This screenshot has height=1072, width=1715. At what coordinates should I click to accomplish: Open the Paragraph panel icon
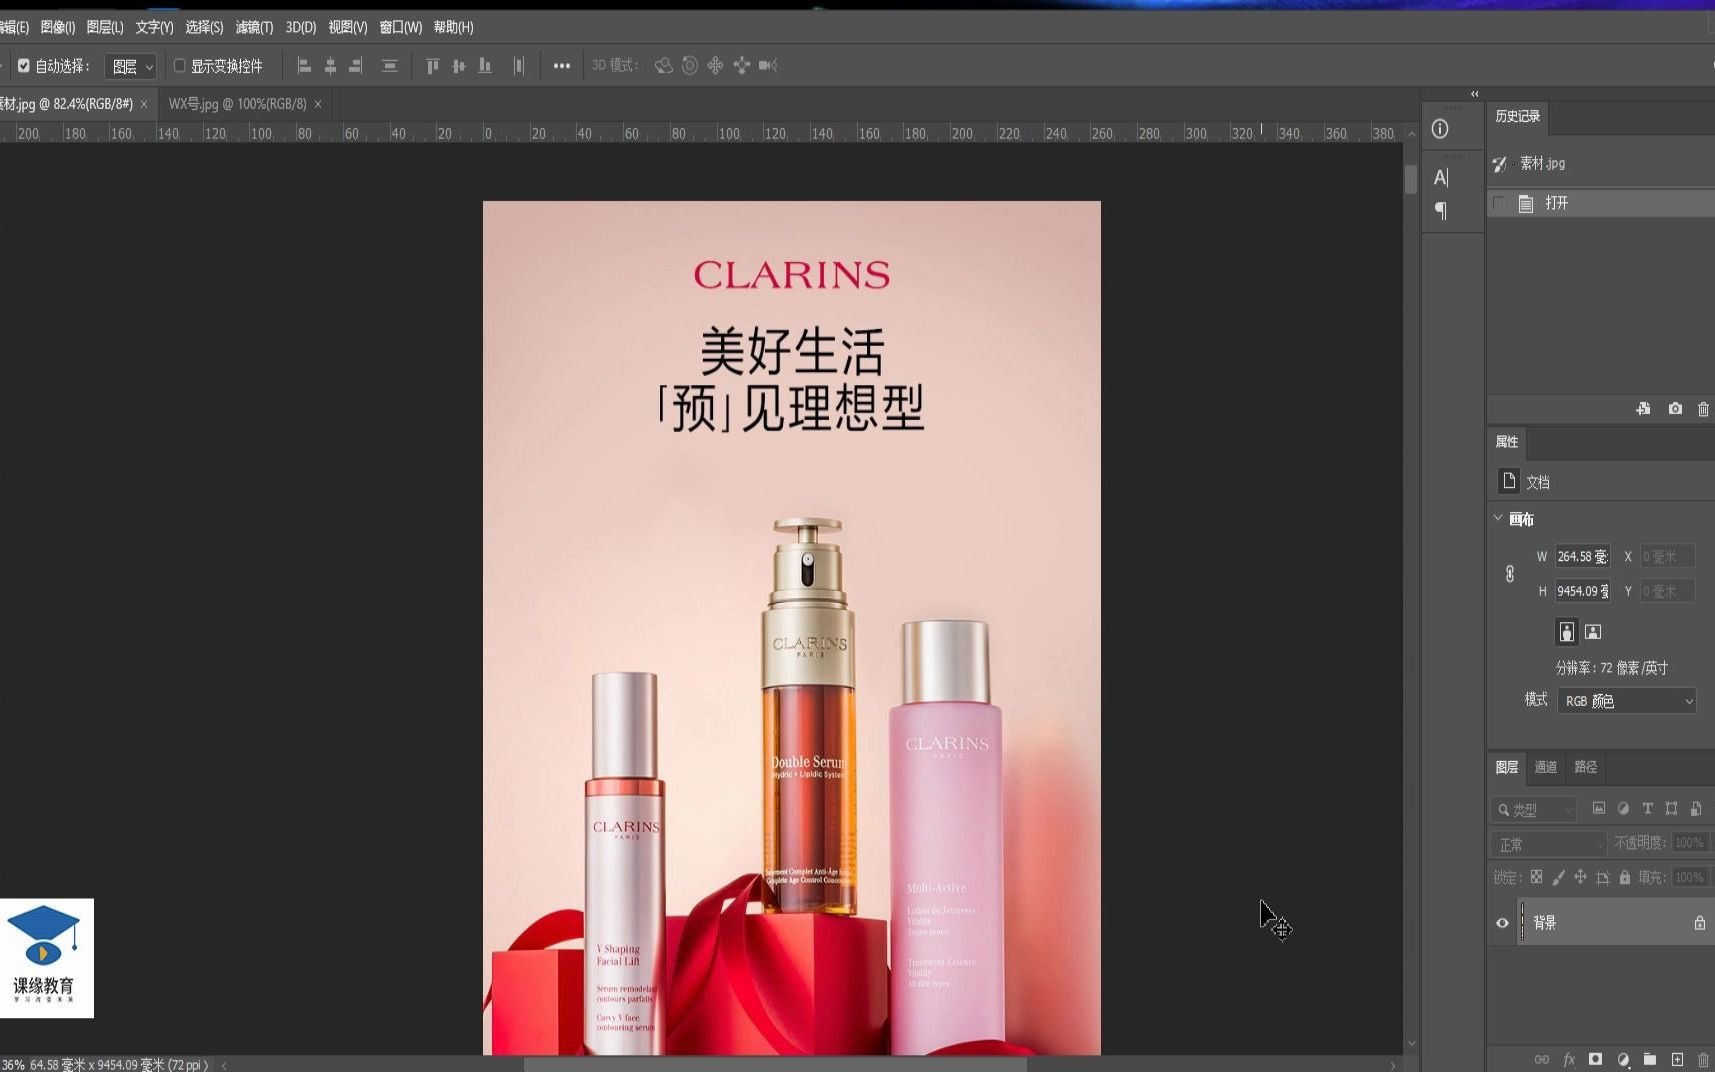coord(1440,210)
